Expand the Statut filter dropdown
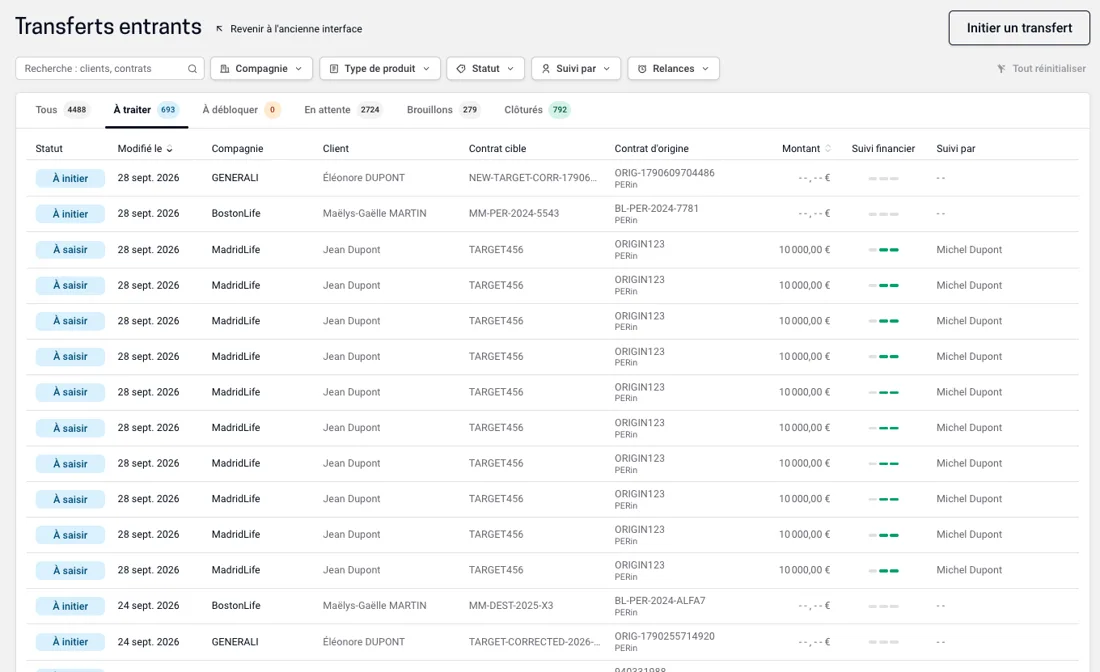 (485, 69)
